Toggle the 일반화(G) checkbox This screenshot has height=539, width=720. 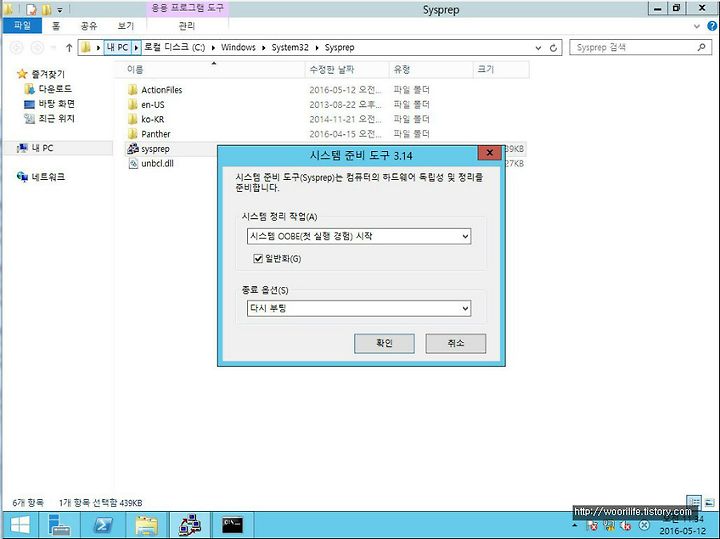[258, 258]
